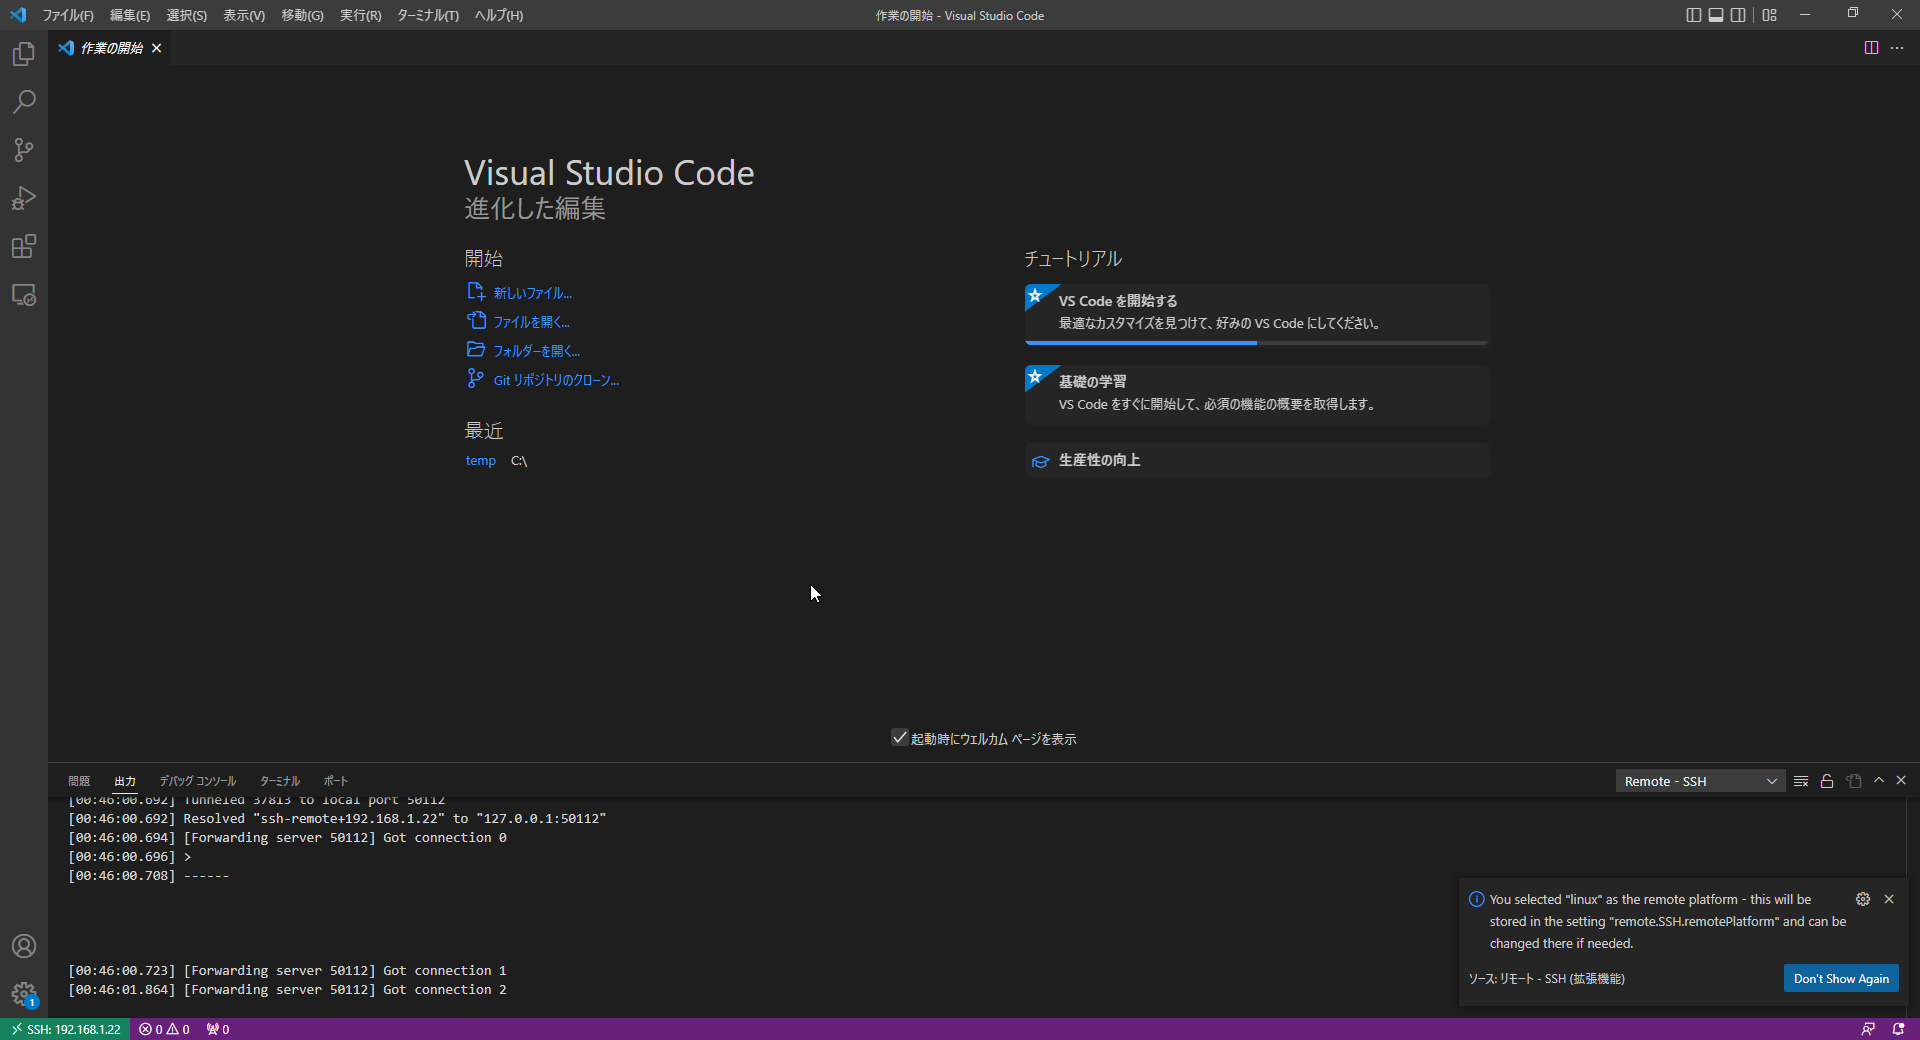1920x1040 pixels.
Task: Open the Extensions view
Action: tap(24, 246)
